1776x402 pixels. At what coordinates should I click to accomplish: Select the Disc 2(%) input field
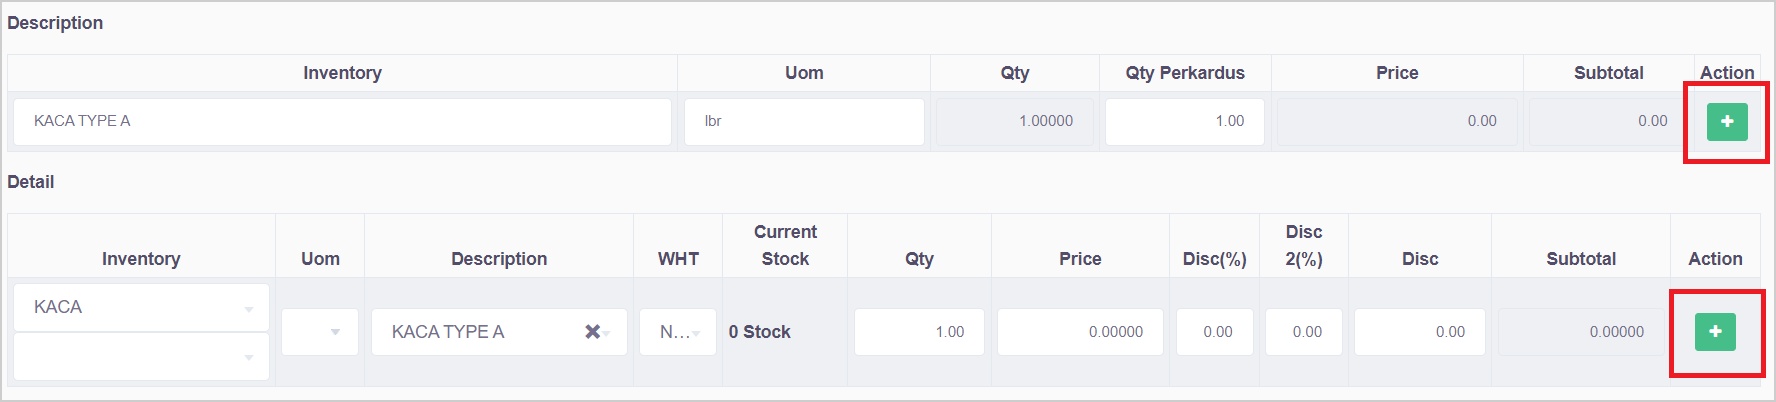click(x=1304, y=332)
